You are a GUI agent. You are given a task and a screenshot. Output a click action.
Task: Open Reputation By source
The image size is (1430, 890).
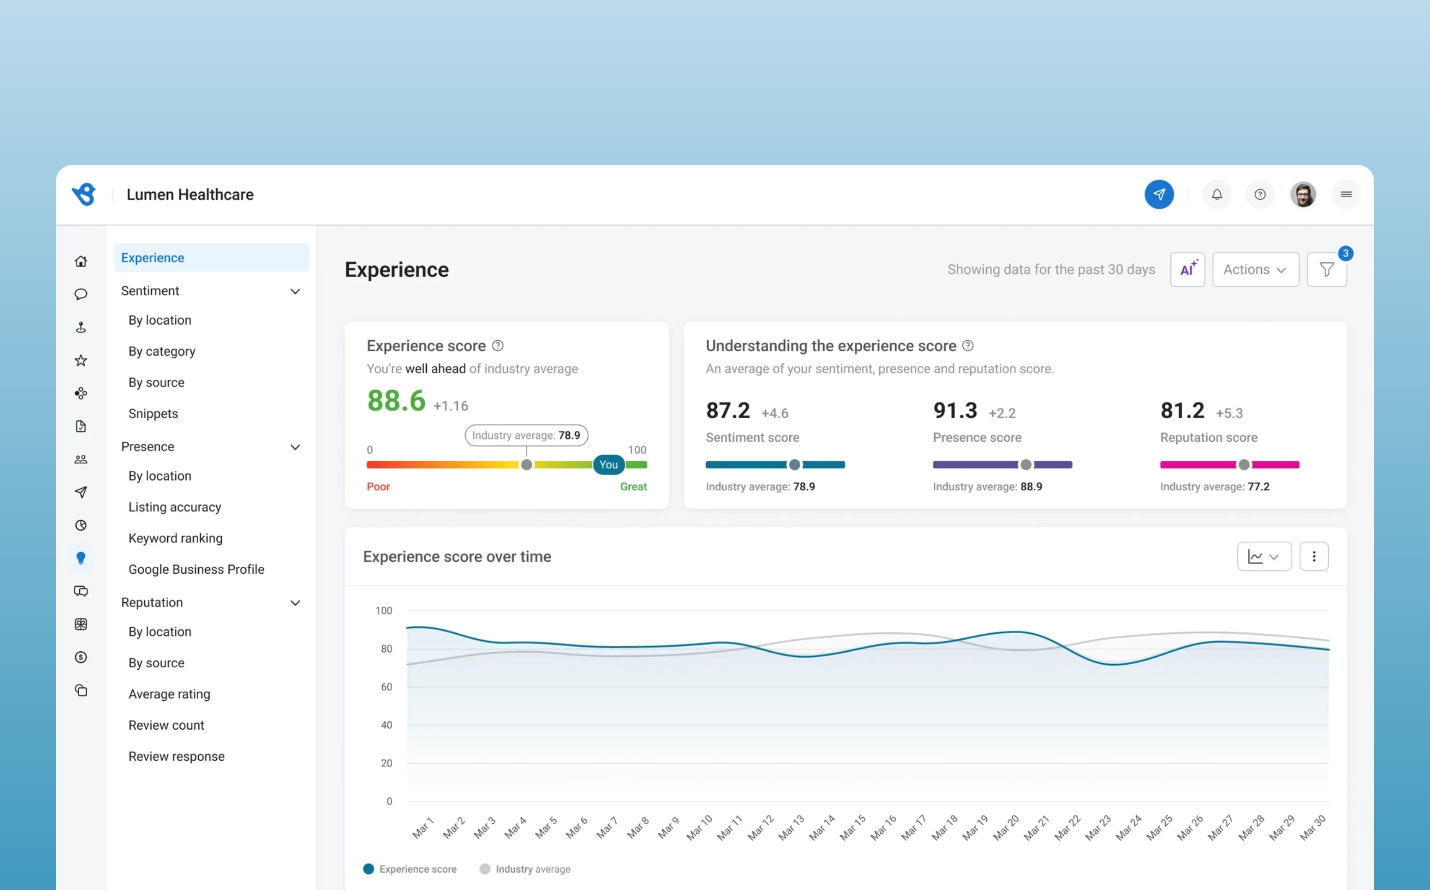[156, 663]
